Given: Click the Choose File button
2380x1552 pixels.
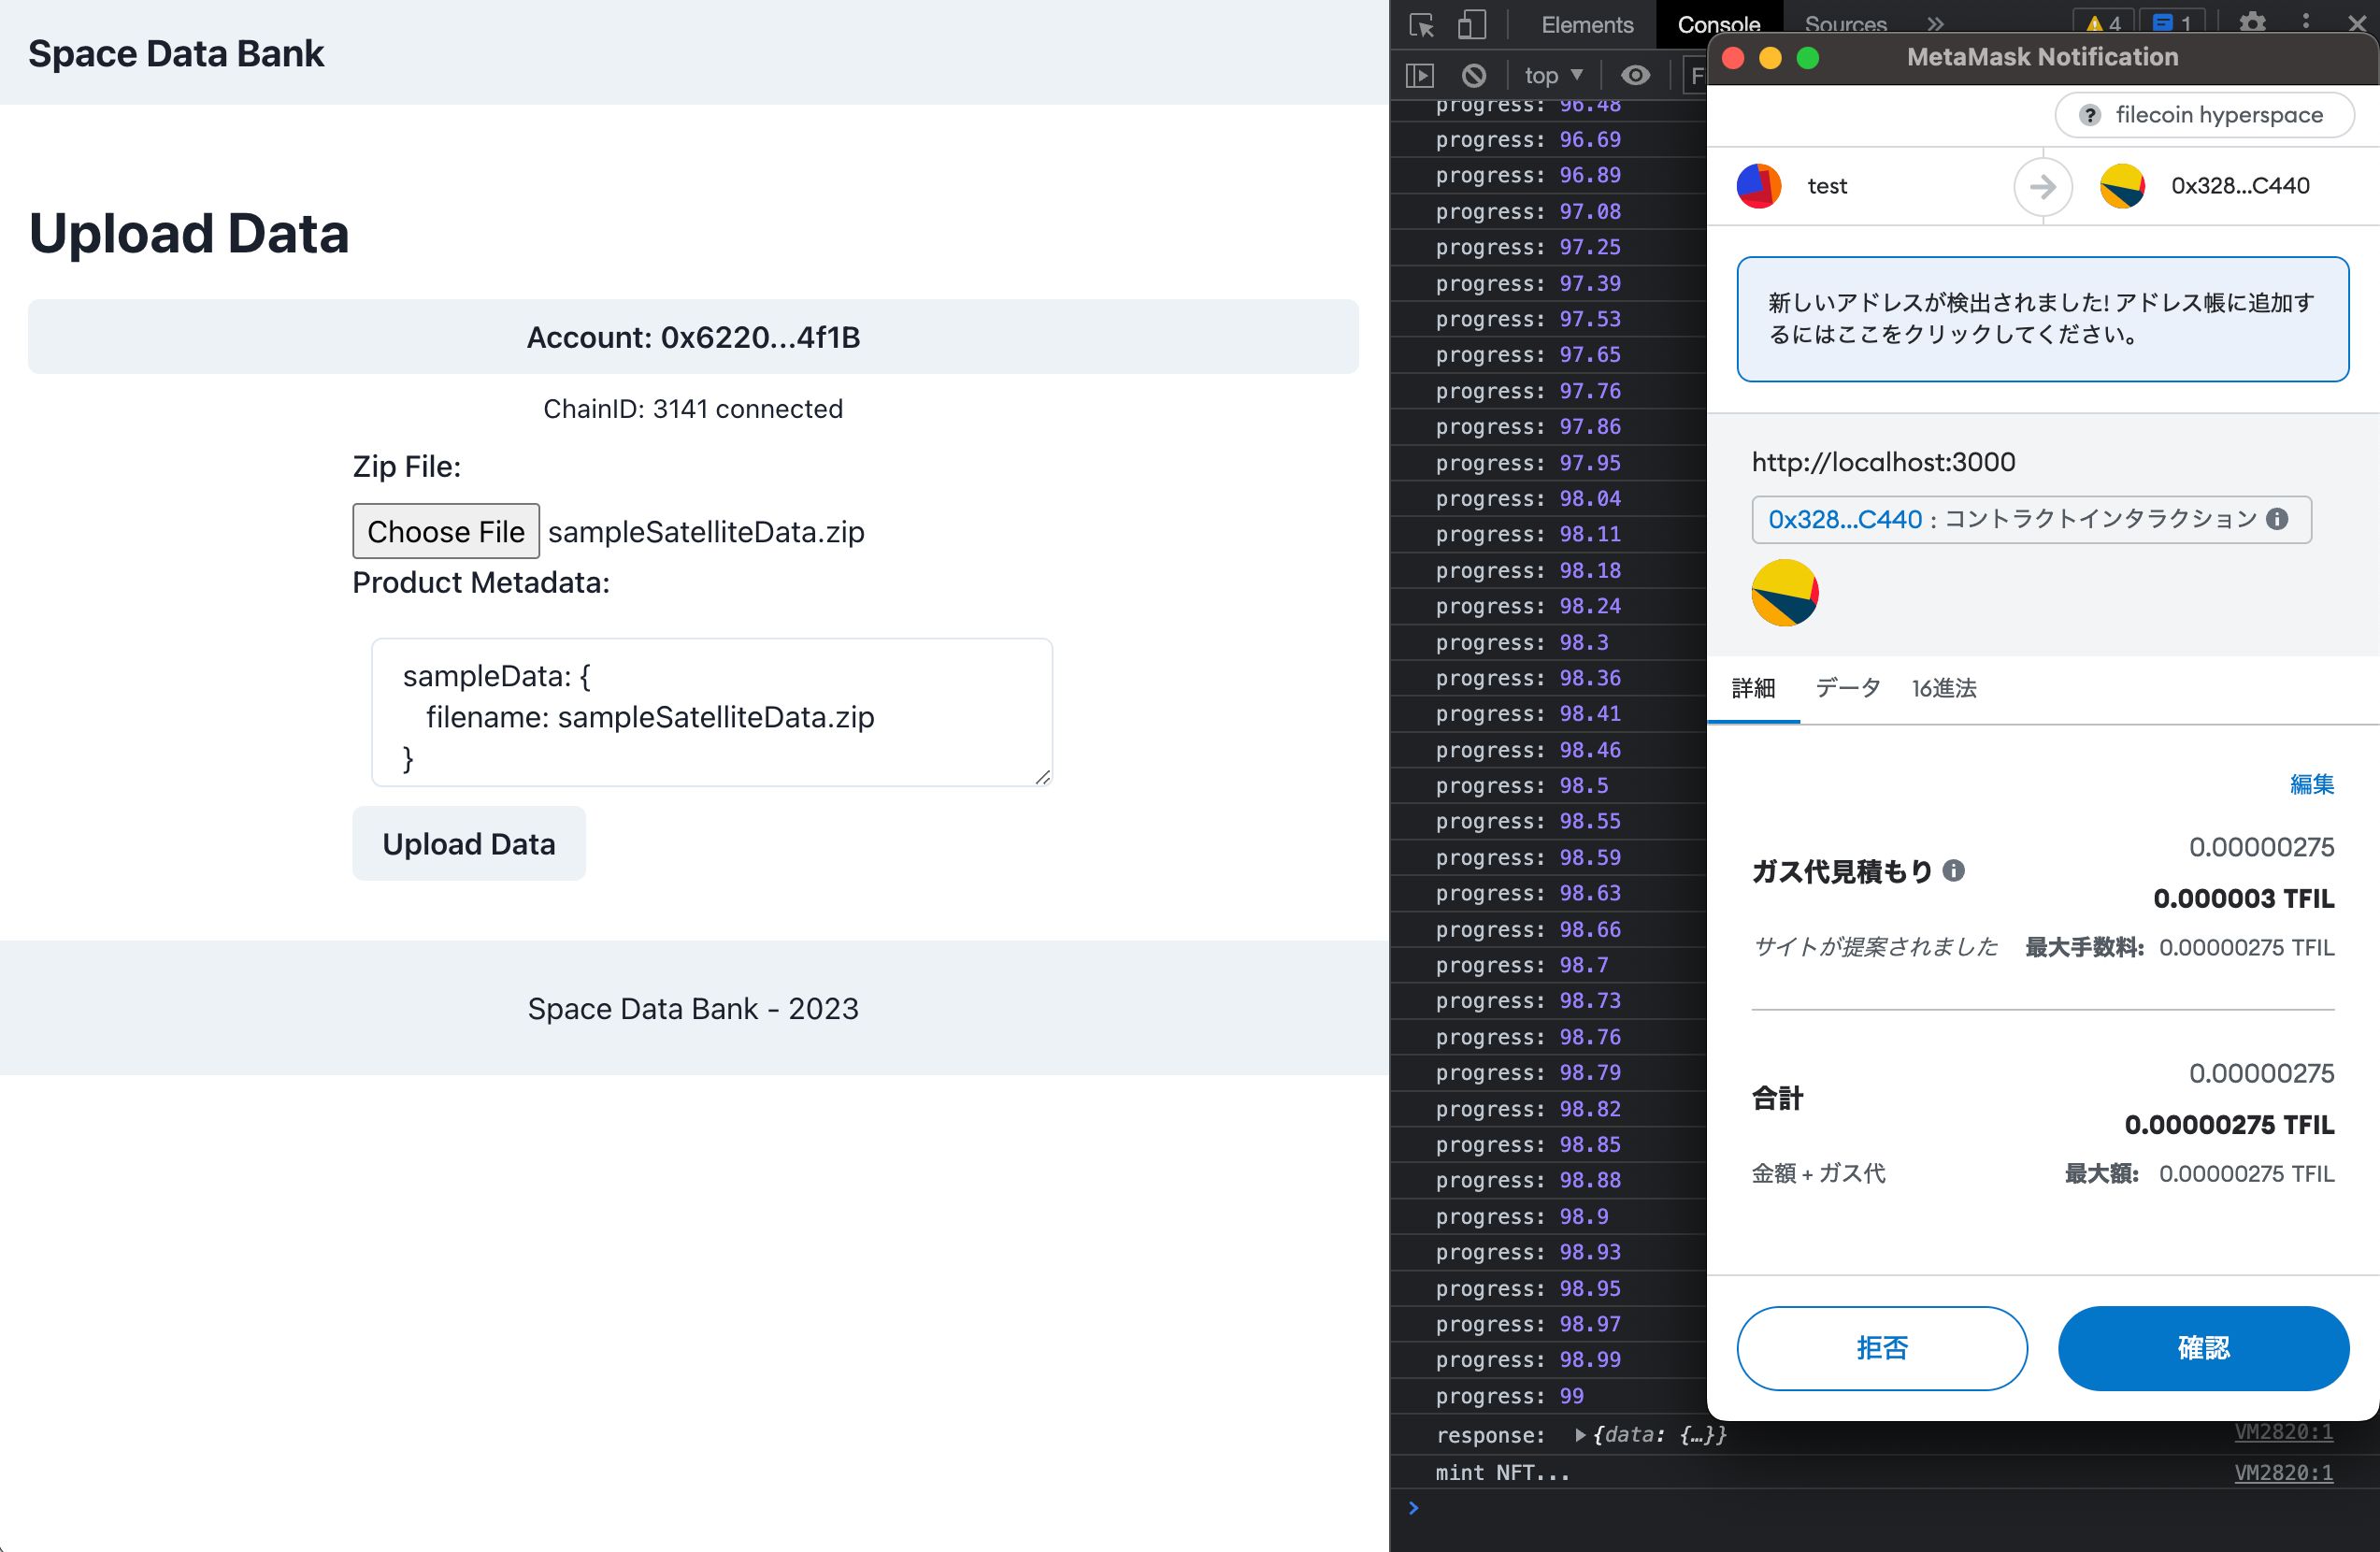Looking at the screenshot, I should point(446,531).
